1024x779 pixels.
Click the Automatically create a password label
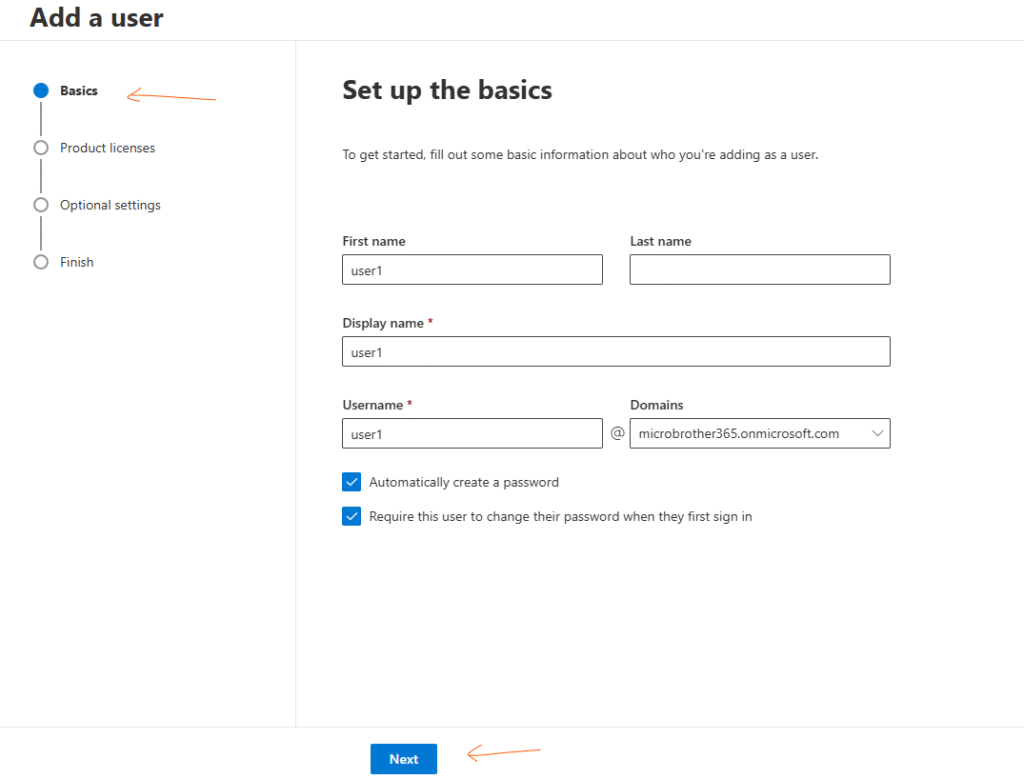[x=464, y=482]
